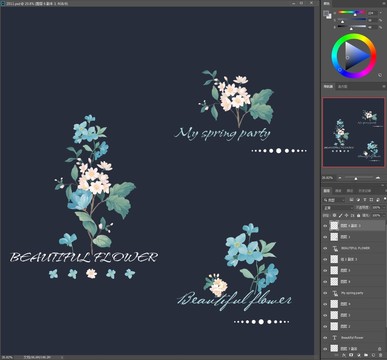Click the create new group folder icon
The image size is (387, 360).
[x=366, y=355]
